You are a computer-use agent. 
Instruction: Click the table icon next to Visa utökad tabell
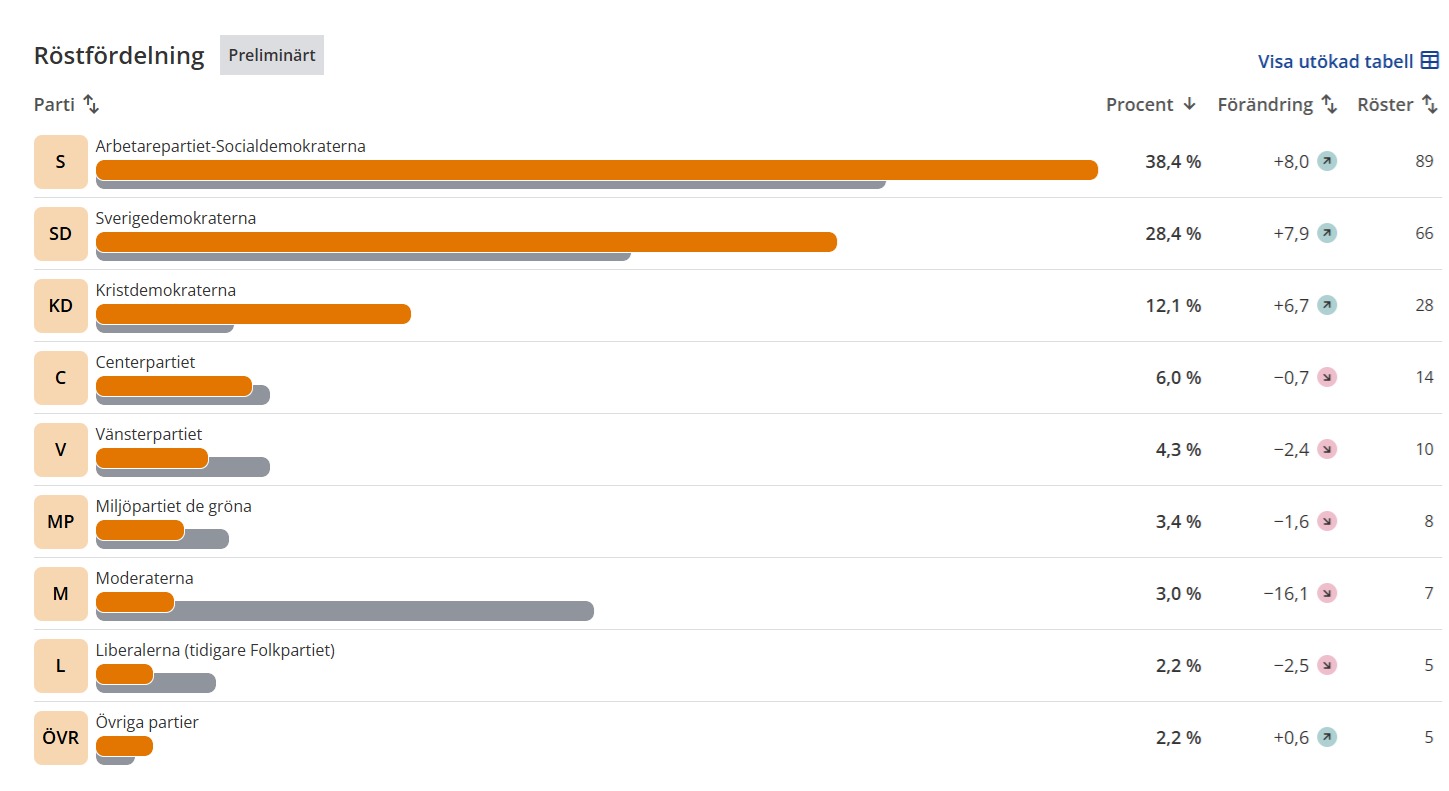(1430, 61)
